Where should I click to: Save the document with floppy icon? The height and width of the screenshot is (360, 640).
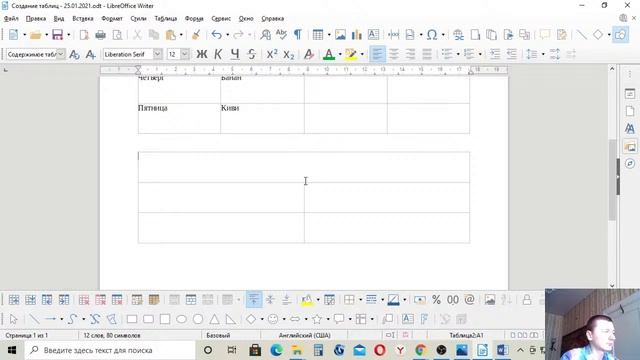tap(58, 35)
